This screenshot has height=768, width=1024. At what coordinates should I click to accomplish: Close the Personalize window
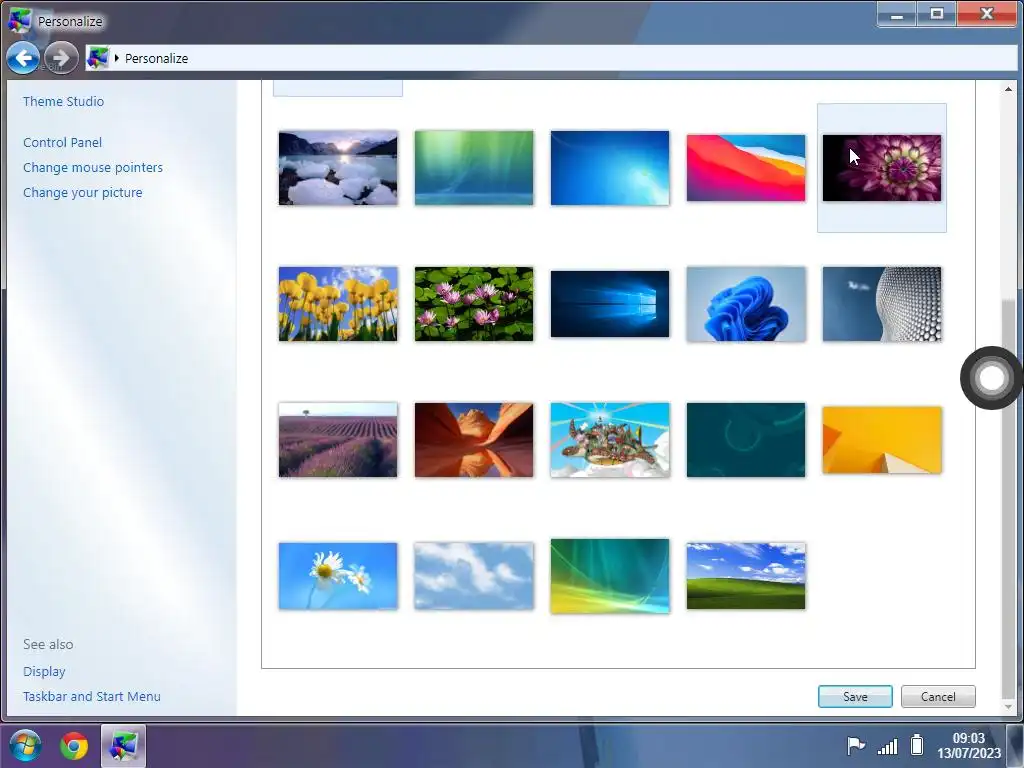tap(986, 14)
